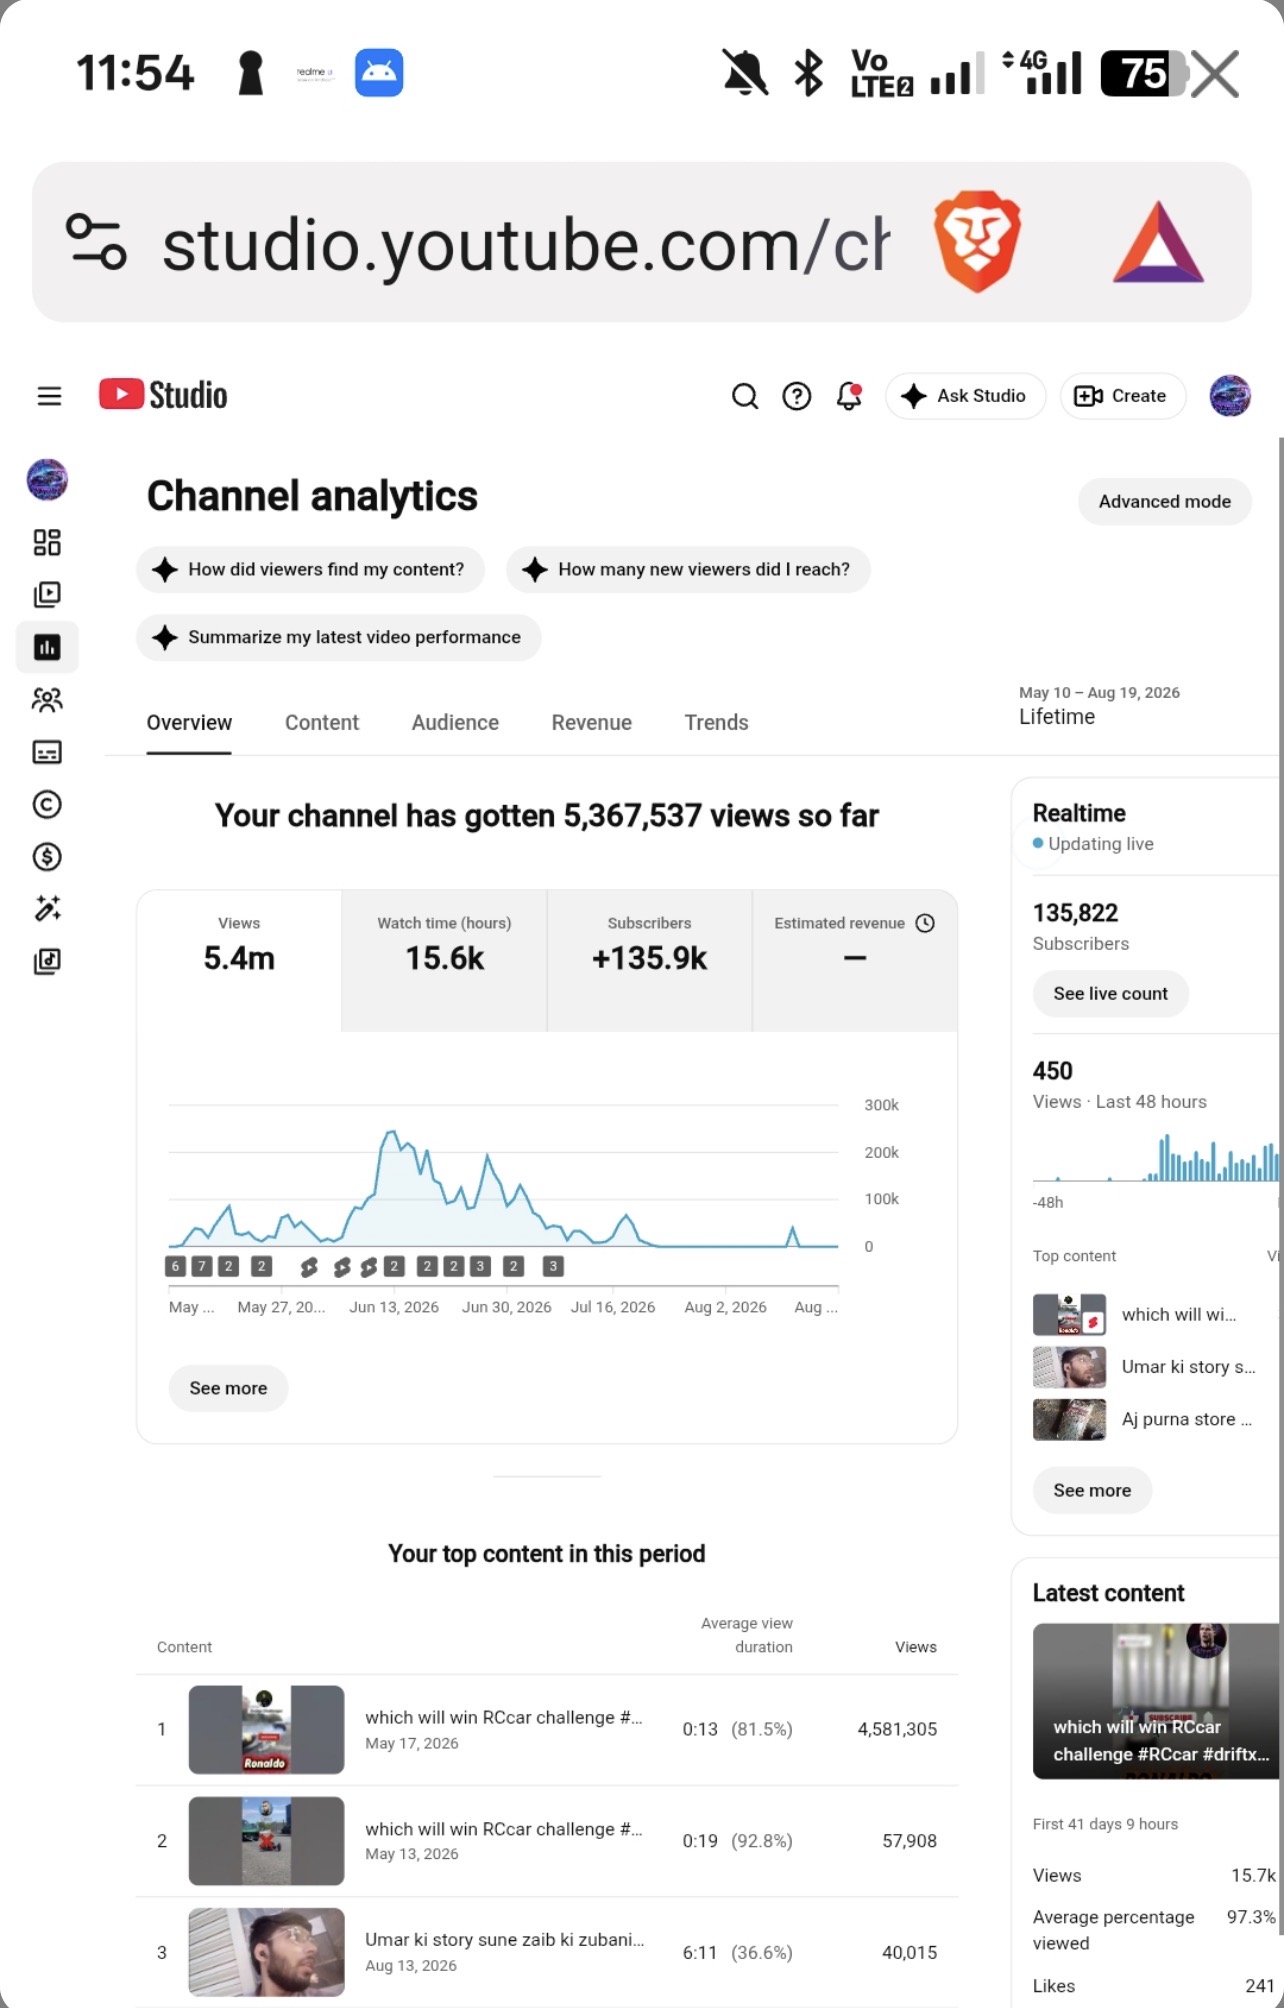
Task: Open the hamburger navigation menu
Action: (49, 396)
